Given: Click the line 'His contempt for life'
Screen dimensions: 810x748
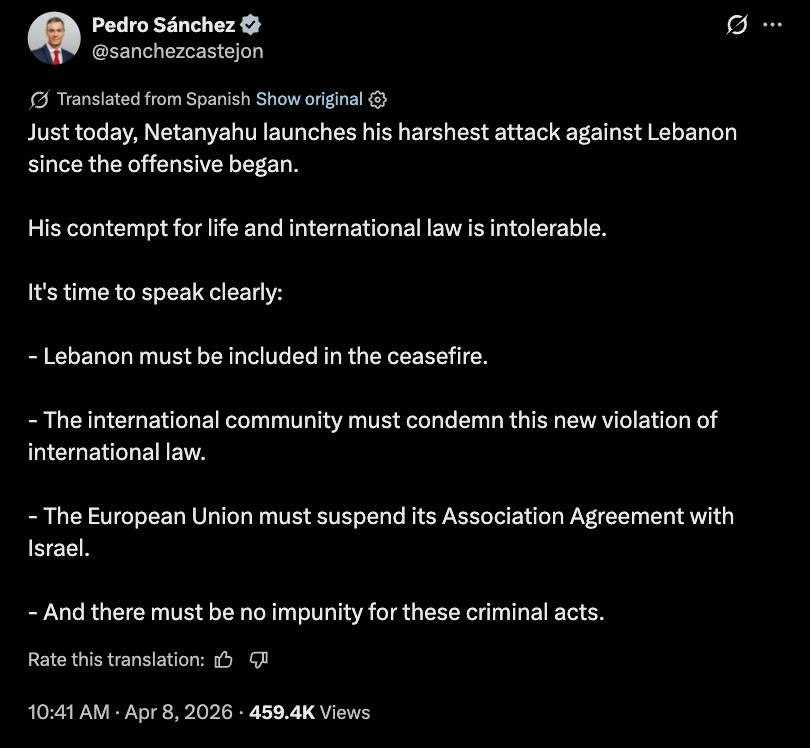Looking at the screenshot, I should coord(317,228).
